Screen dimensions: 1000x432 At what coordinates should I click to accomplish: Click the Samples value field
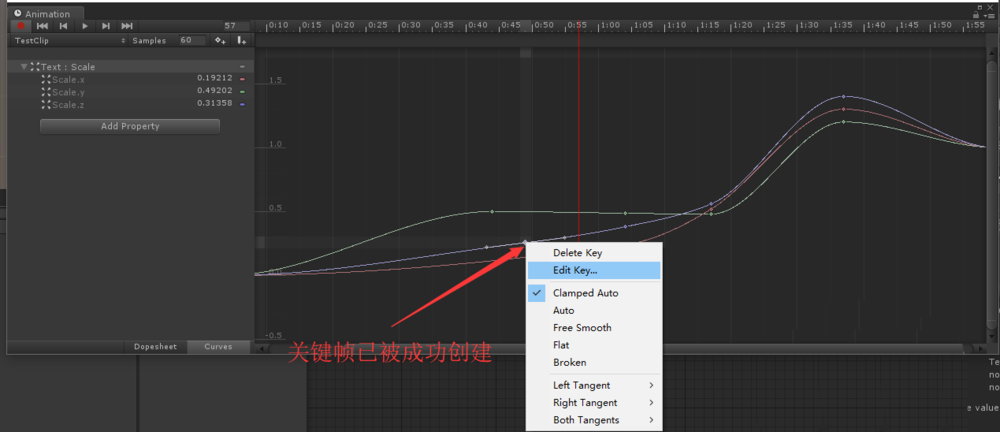point(191,41)
